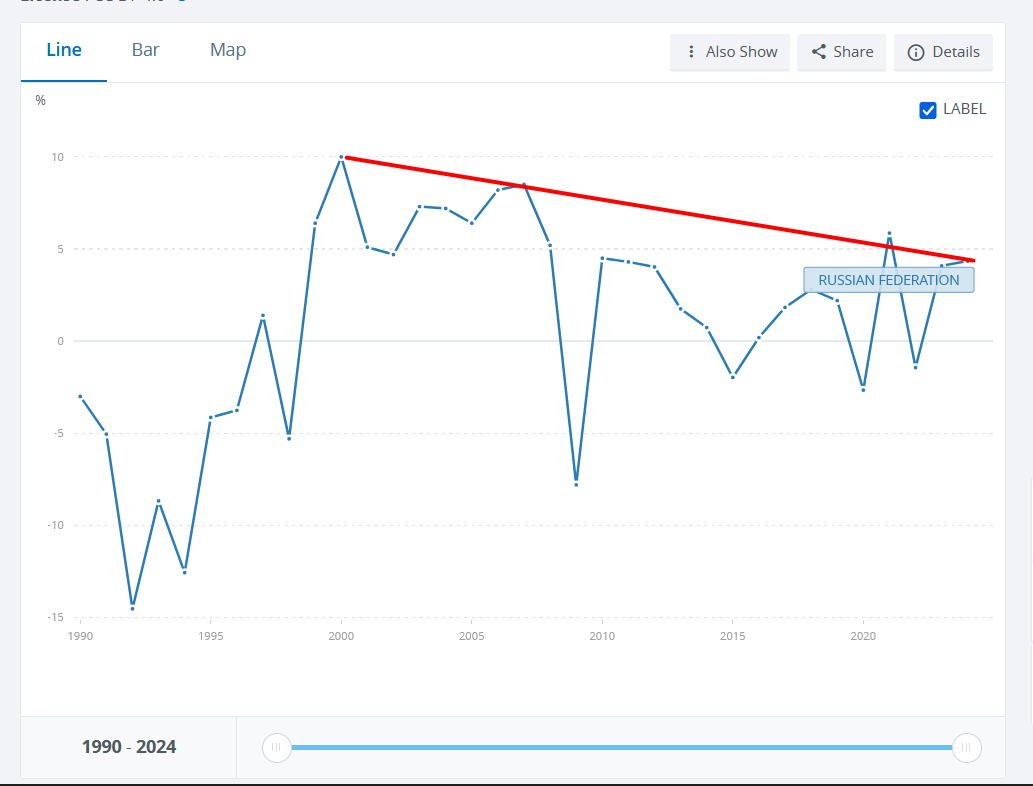Click the 1990 - 2024 year range text
The height and width of the screenshot is (786, 1033).
[129, 747]
